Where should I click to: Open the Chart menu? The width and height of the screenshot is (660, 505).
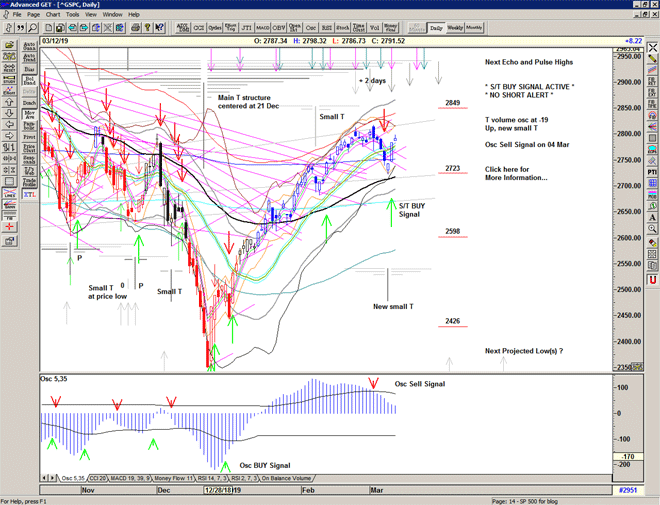coord(52,15)
